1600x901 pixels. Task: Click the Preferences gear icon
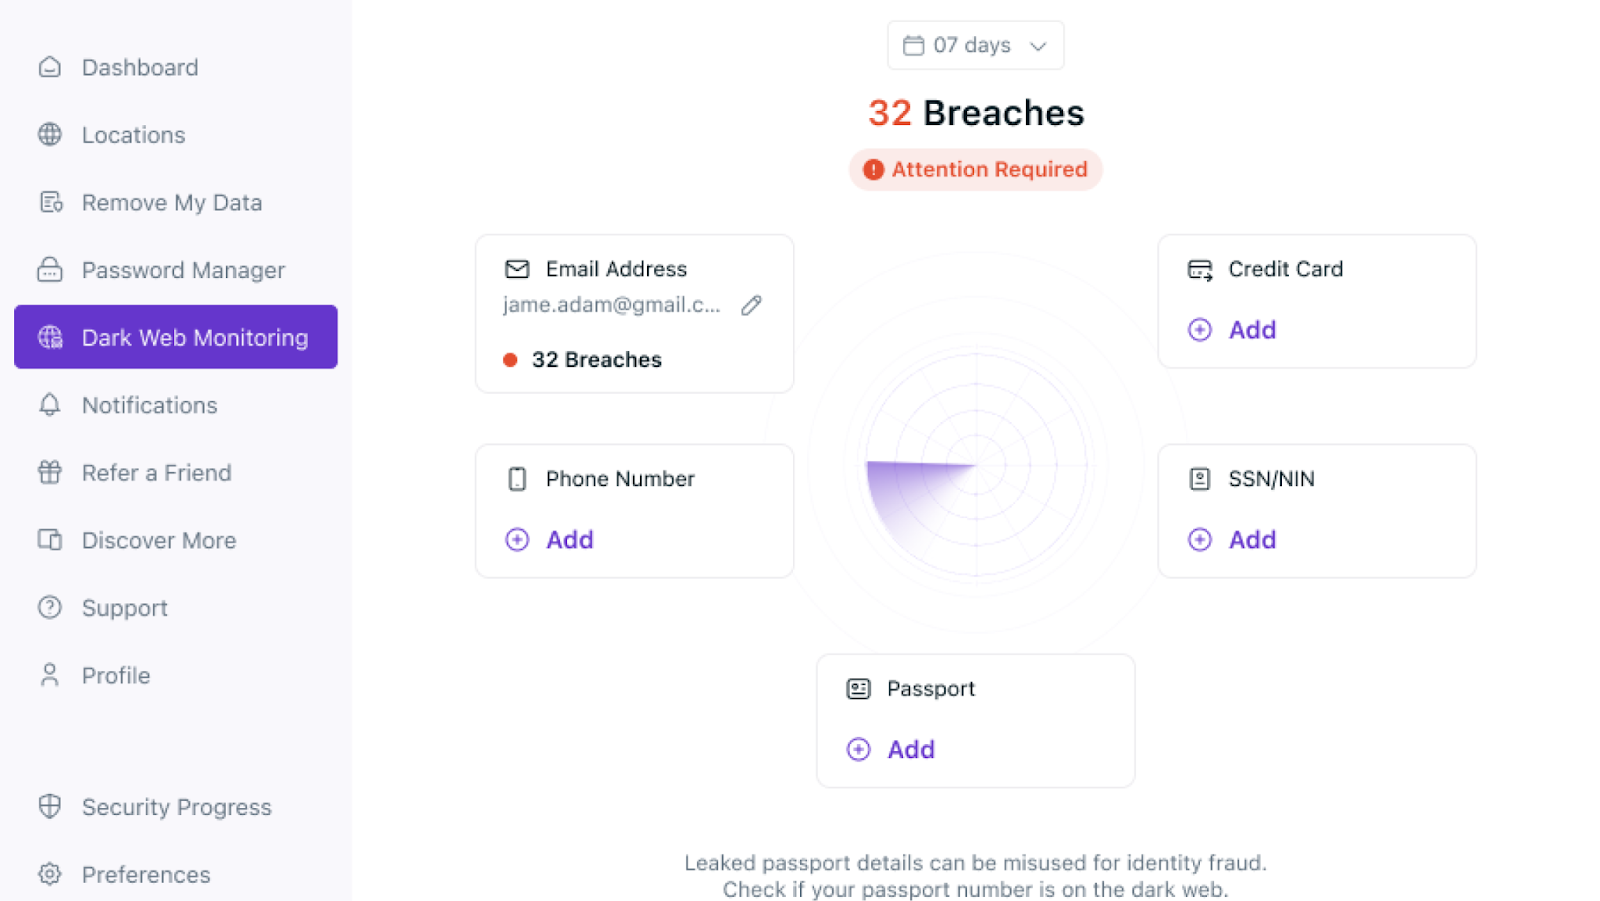(x=50, y=874)
